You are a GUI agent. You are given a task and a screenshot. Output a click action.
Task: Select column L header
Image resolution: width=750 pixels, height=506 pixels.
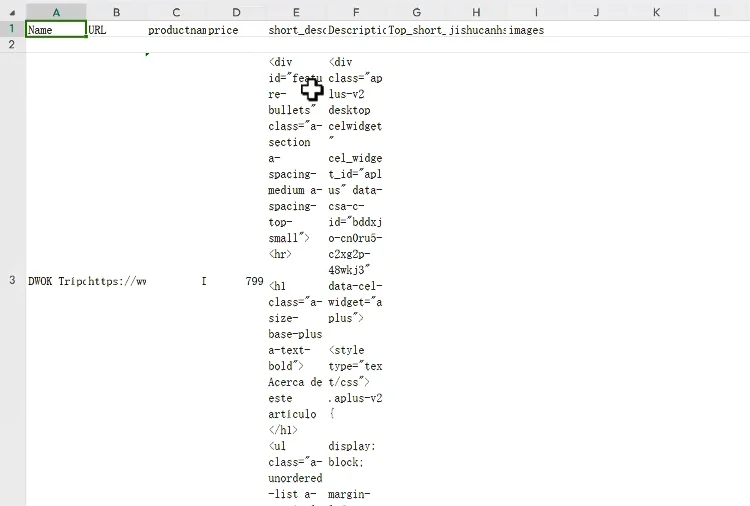717,12
